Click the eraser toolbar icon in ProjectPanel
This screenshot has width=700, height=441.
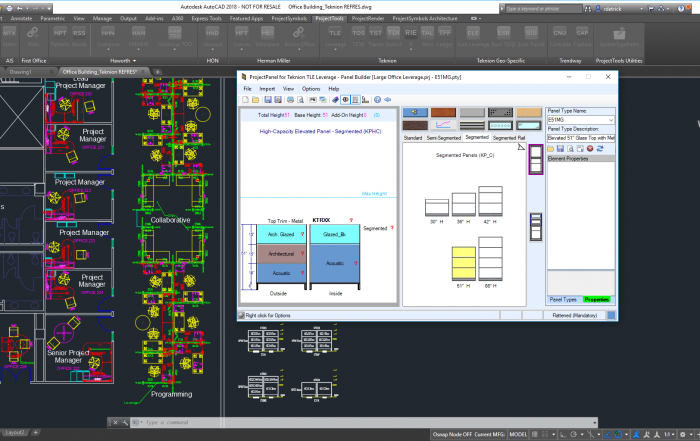click(x=335, y=100)
